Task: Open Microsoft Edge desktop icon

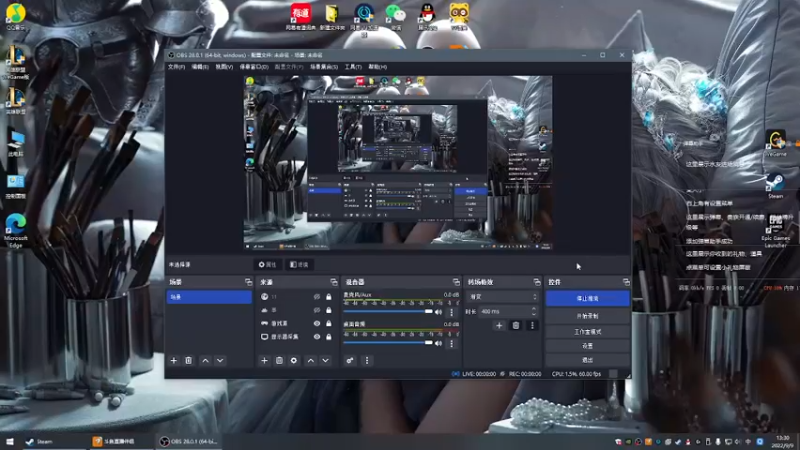Action: click(x=16, y=231)
